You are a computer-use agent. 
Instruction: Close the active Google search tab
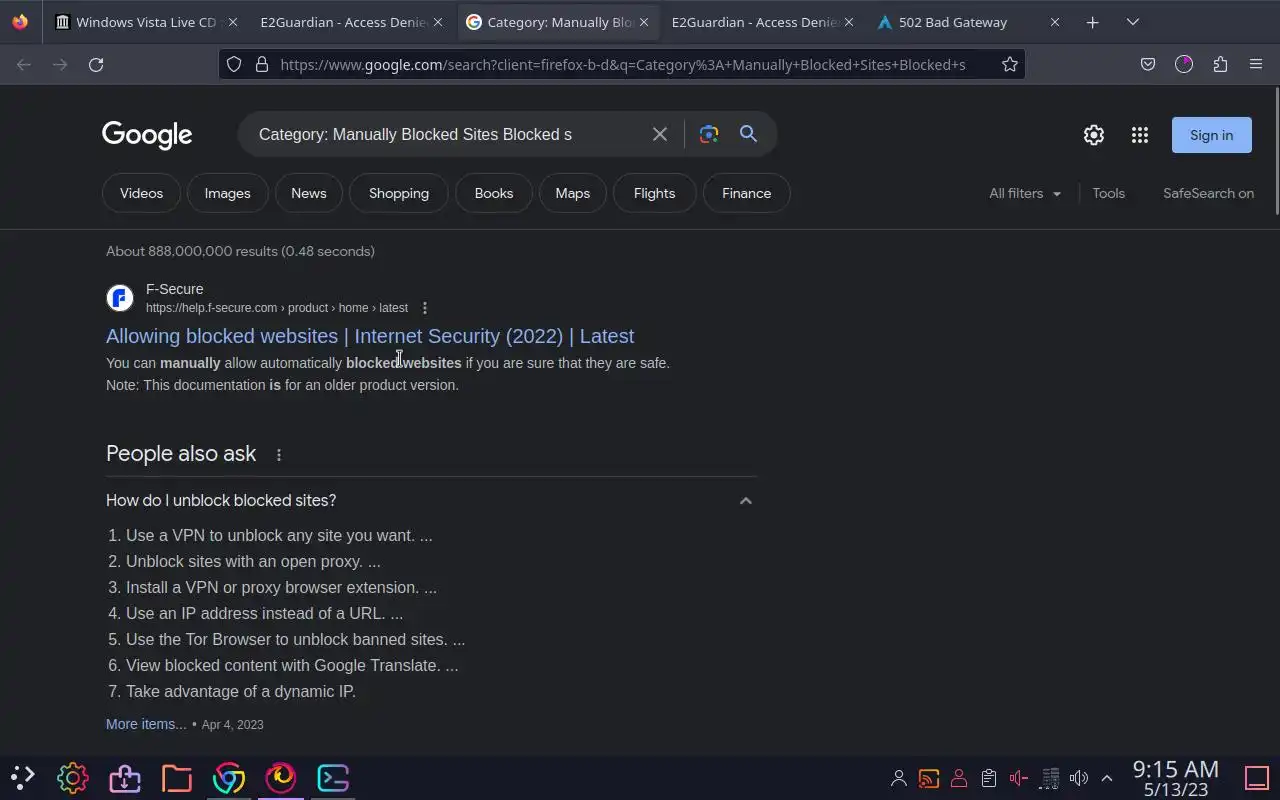pyautogui.click(x=643, y=22)
